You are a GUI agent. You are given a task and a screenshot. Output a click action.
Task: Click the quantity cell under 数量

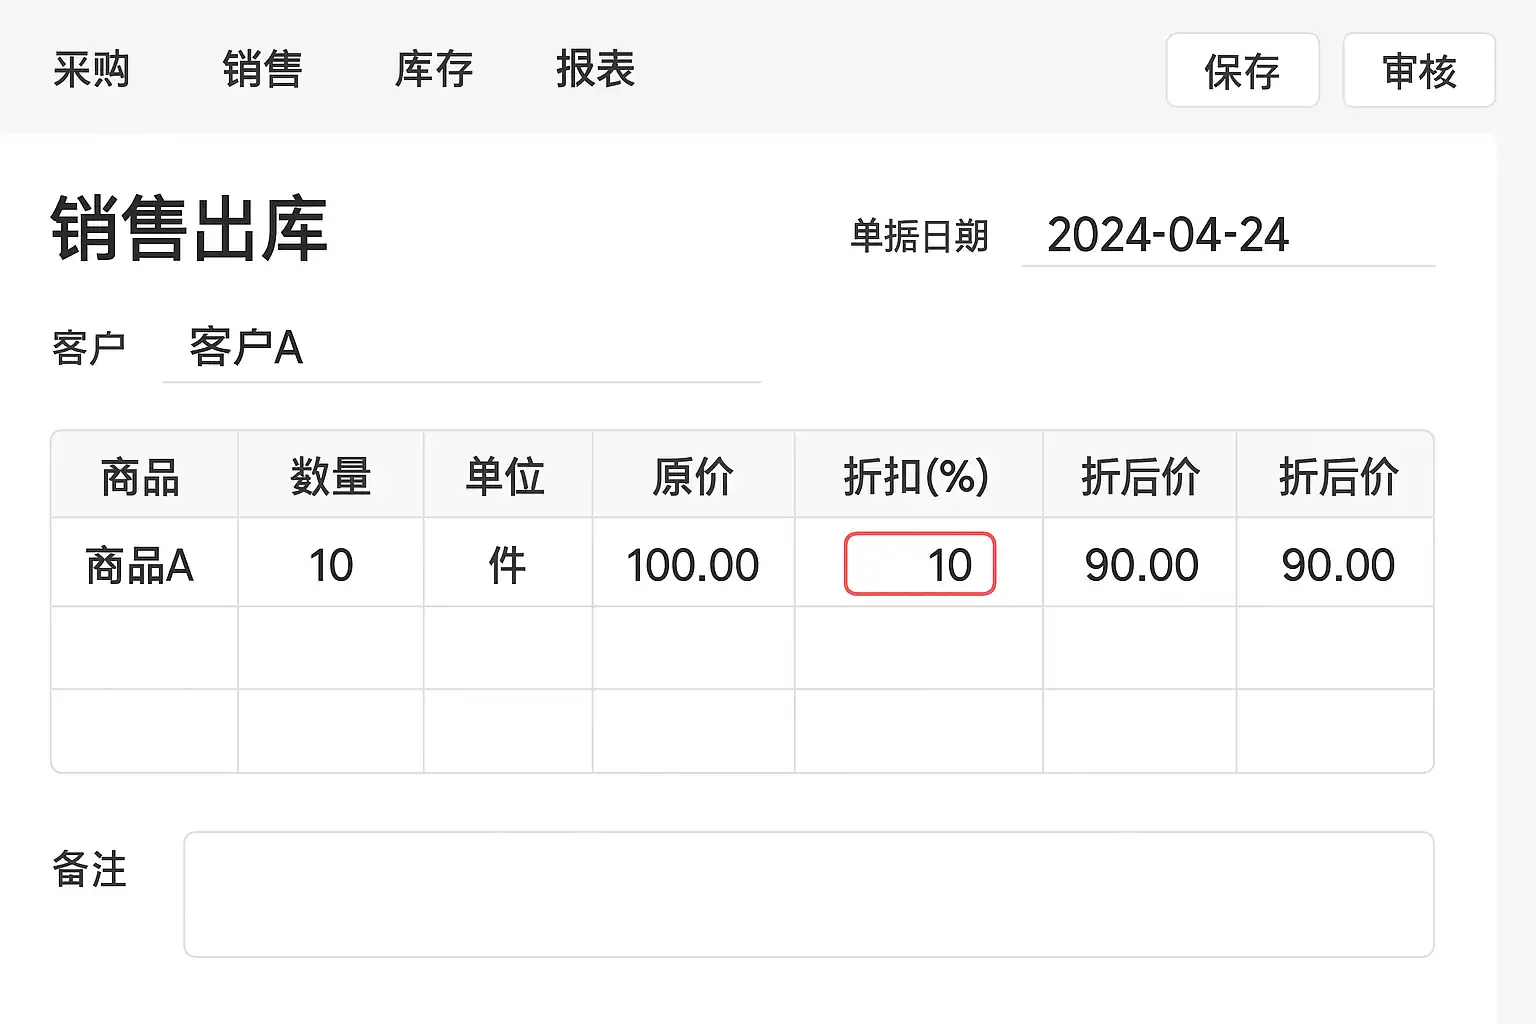click(330, 565)
